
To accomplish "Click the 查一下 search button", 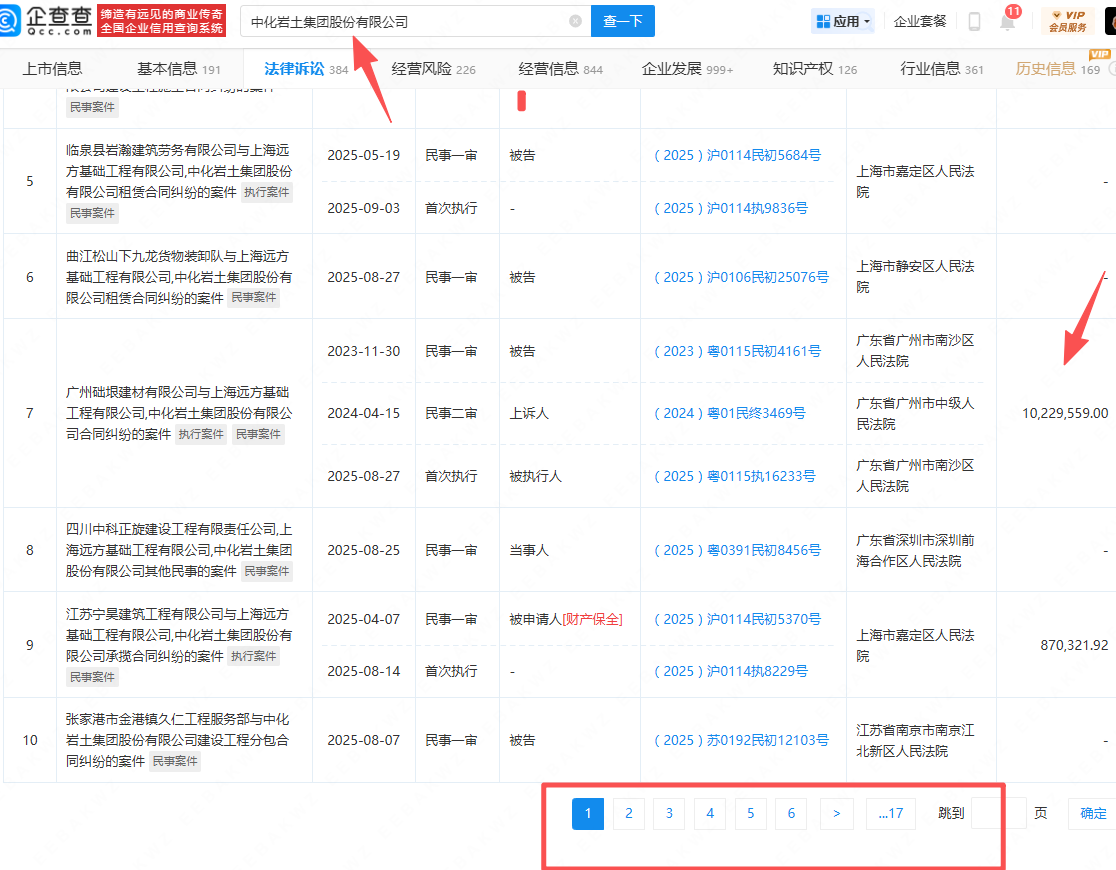I will [623, 21].
